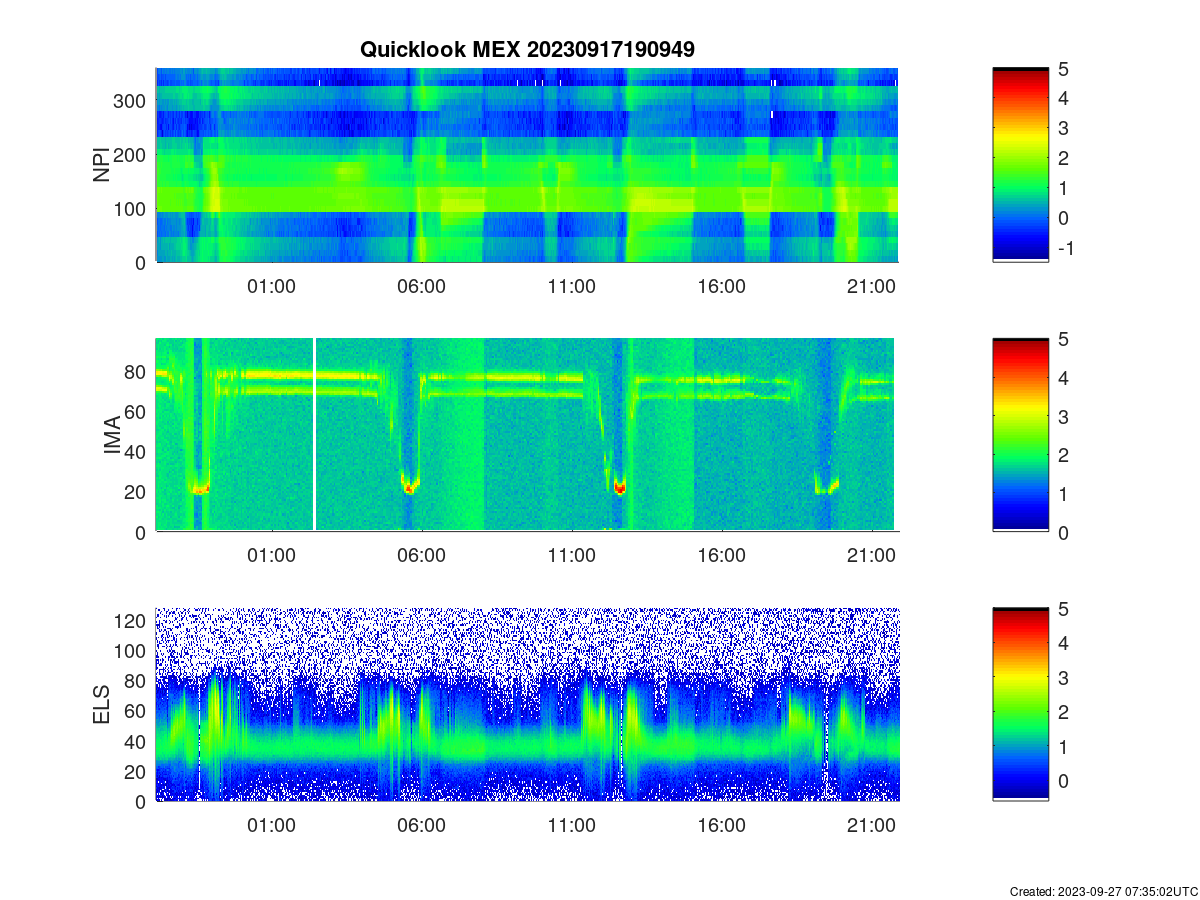
Task: Click the 11:00 tick under the ELS plot
Action: coord(571,826)
